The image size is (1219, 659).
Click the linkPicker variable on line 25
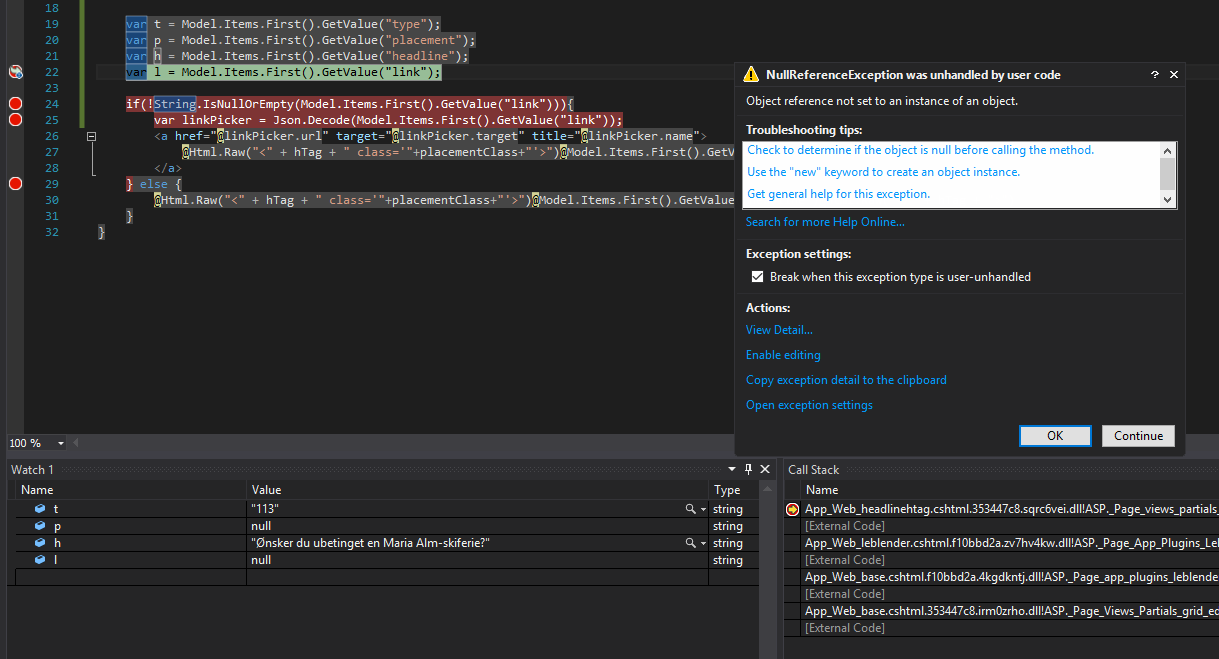click(221, 120)
